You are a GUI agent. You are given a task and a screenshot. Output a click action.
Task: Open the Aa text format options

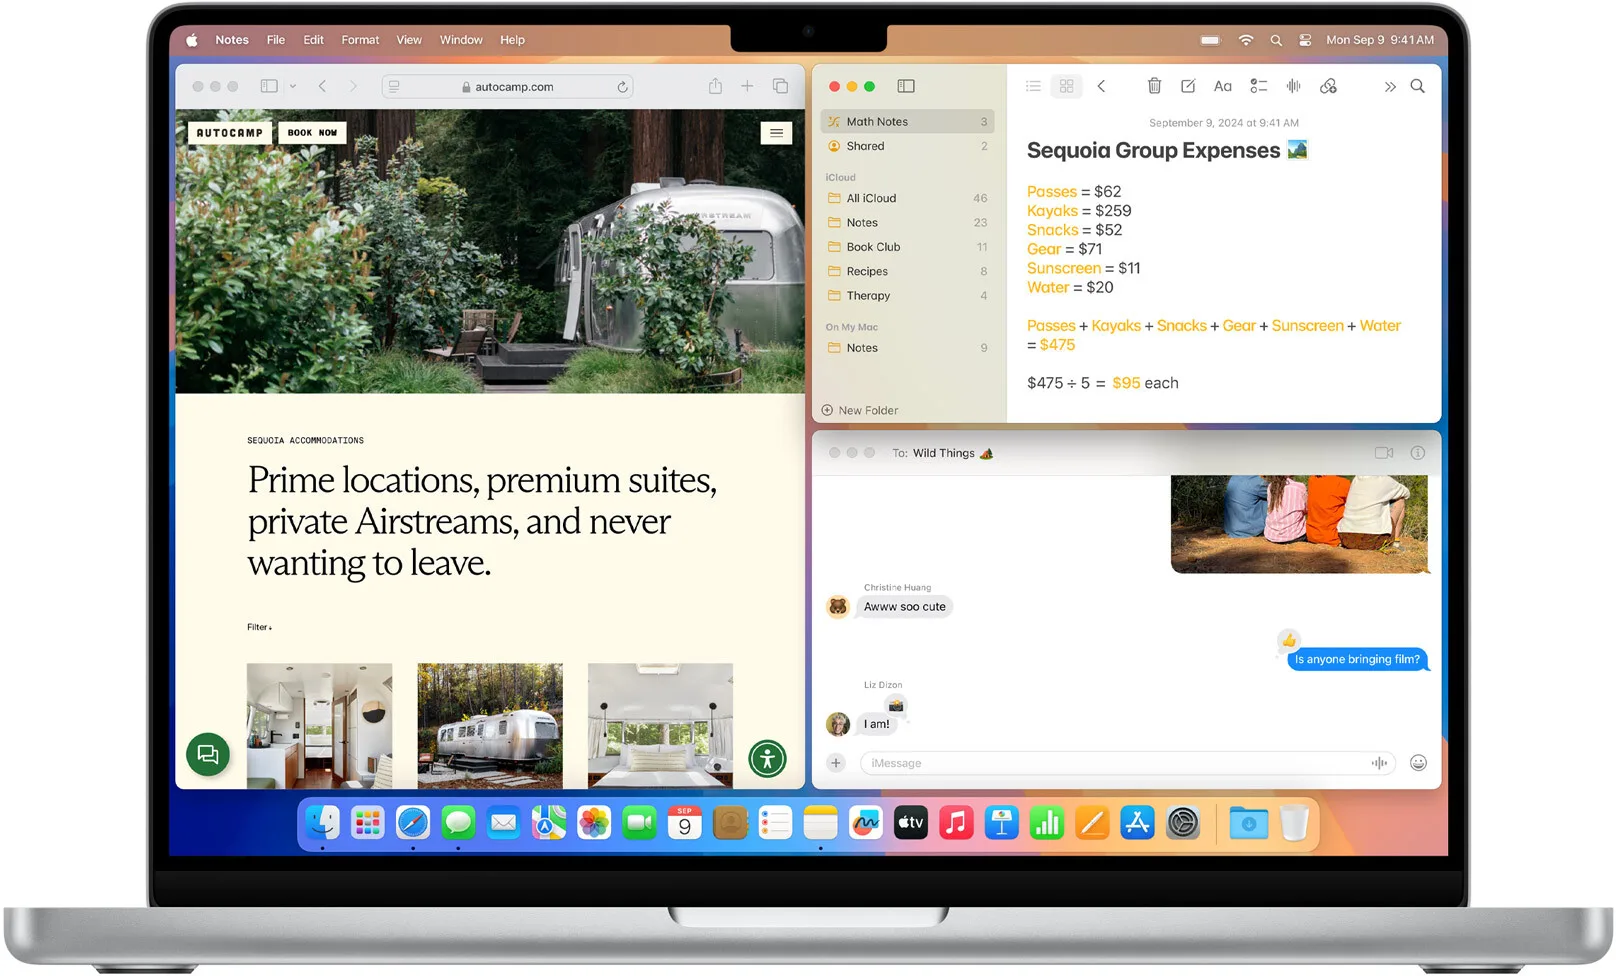pyautogui.click(x=1222, y=86)
